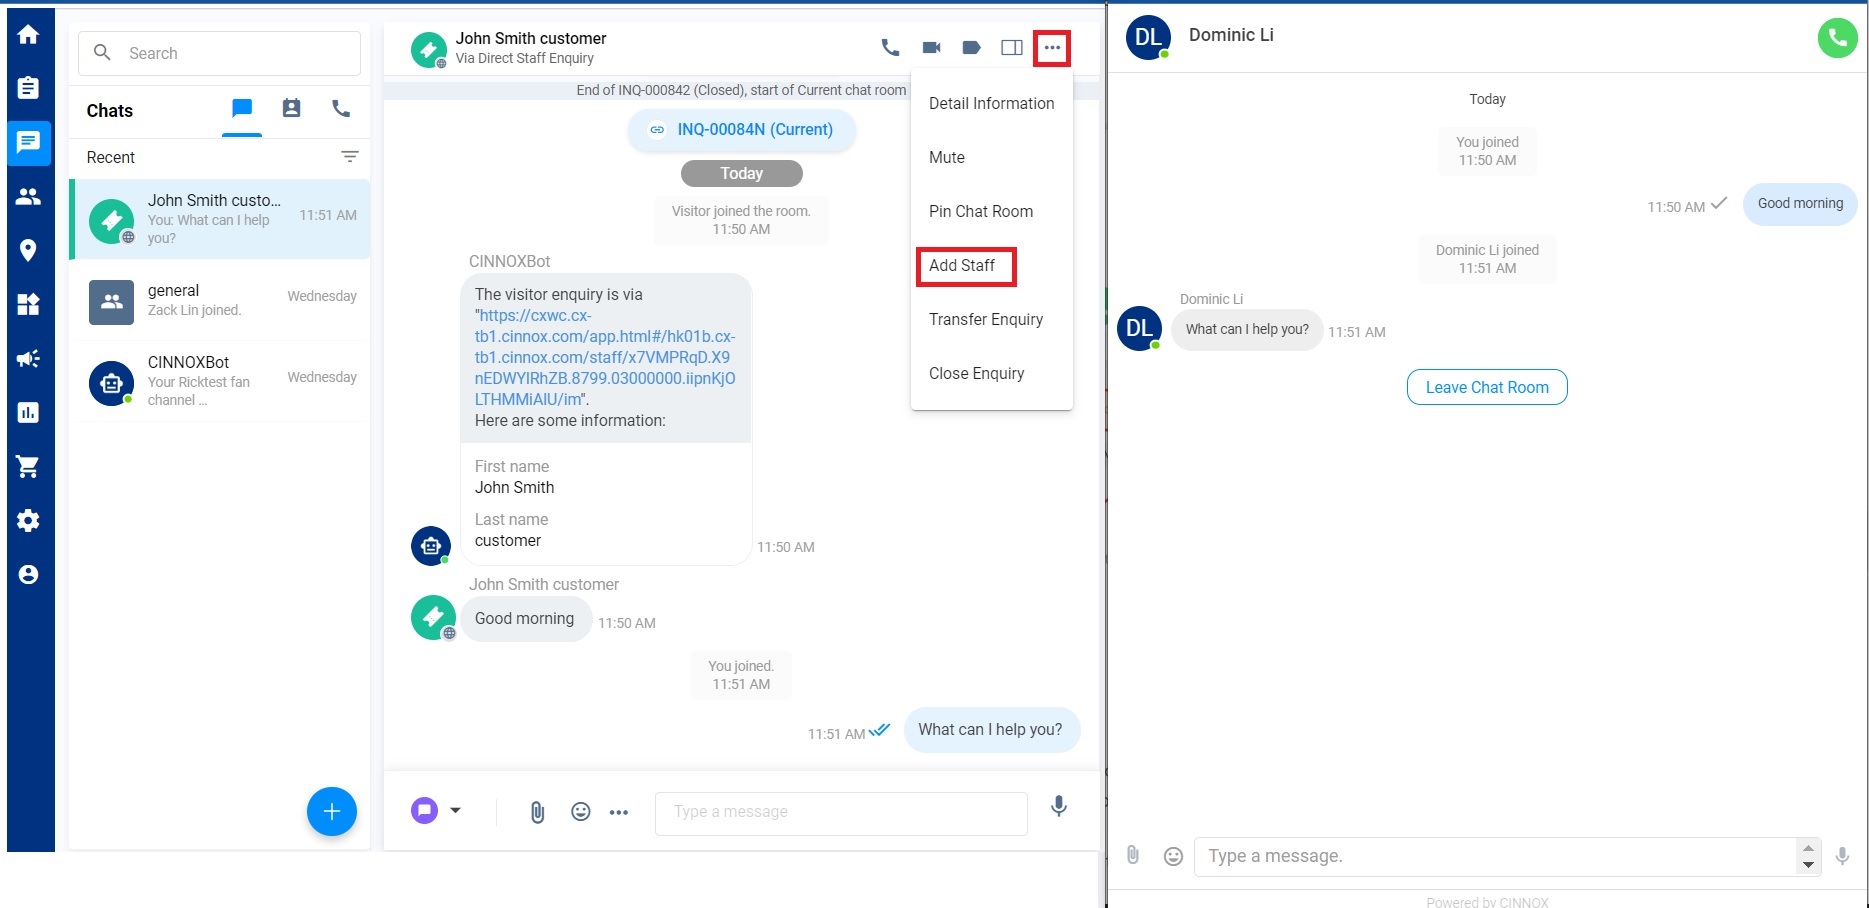1869x908 pixels.
Task: Open the INQ-00084N (Current) enquiry link
Action: point(742,130)
